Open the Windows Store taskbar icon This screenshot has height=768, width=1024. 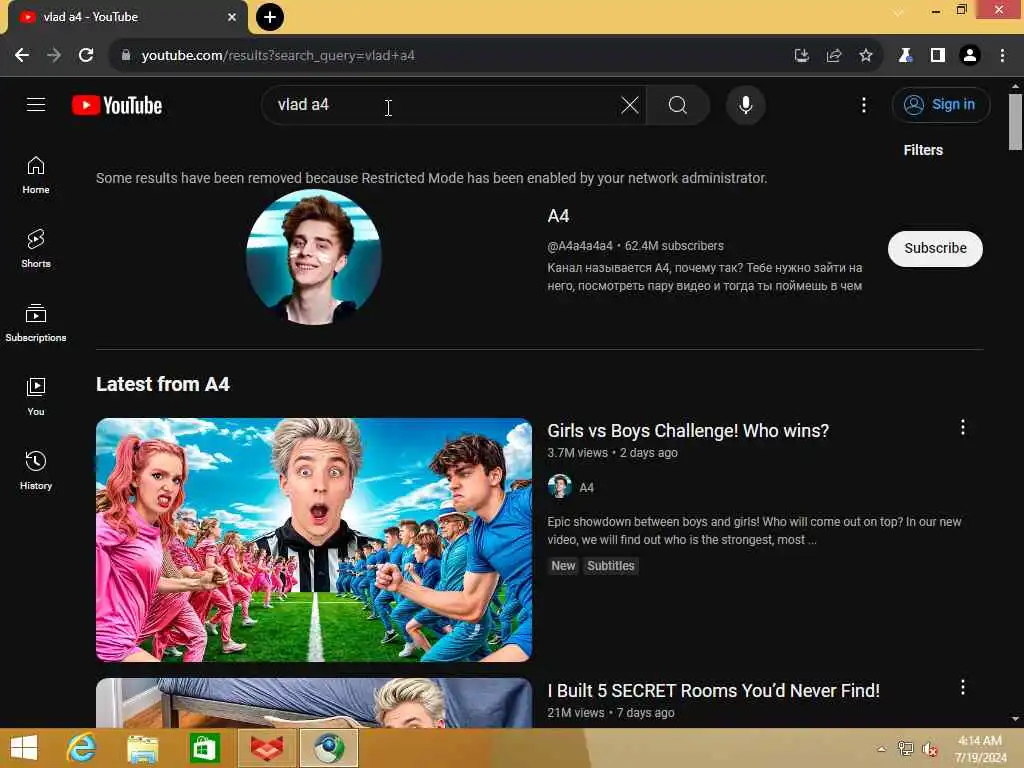tap(204, 748)
